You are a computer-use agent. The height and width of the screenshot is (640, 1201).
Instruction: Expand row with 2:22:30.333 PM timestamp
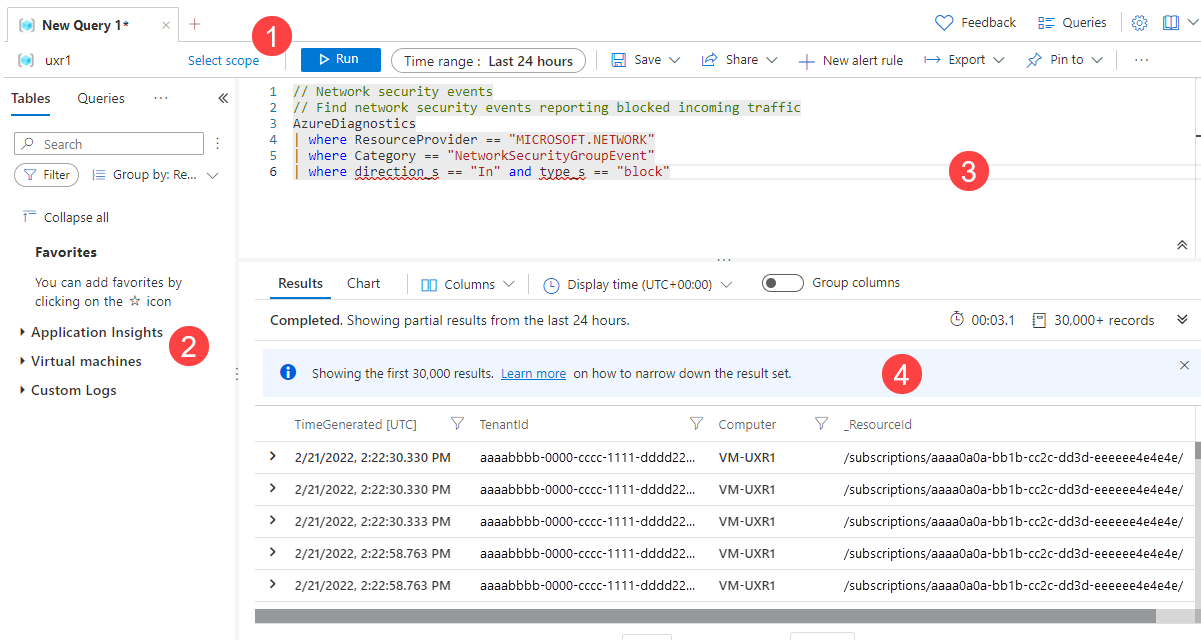point(272,520)
